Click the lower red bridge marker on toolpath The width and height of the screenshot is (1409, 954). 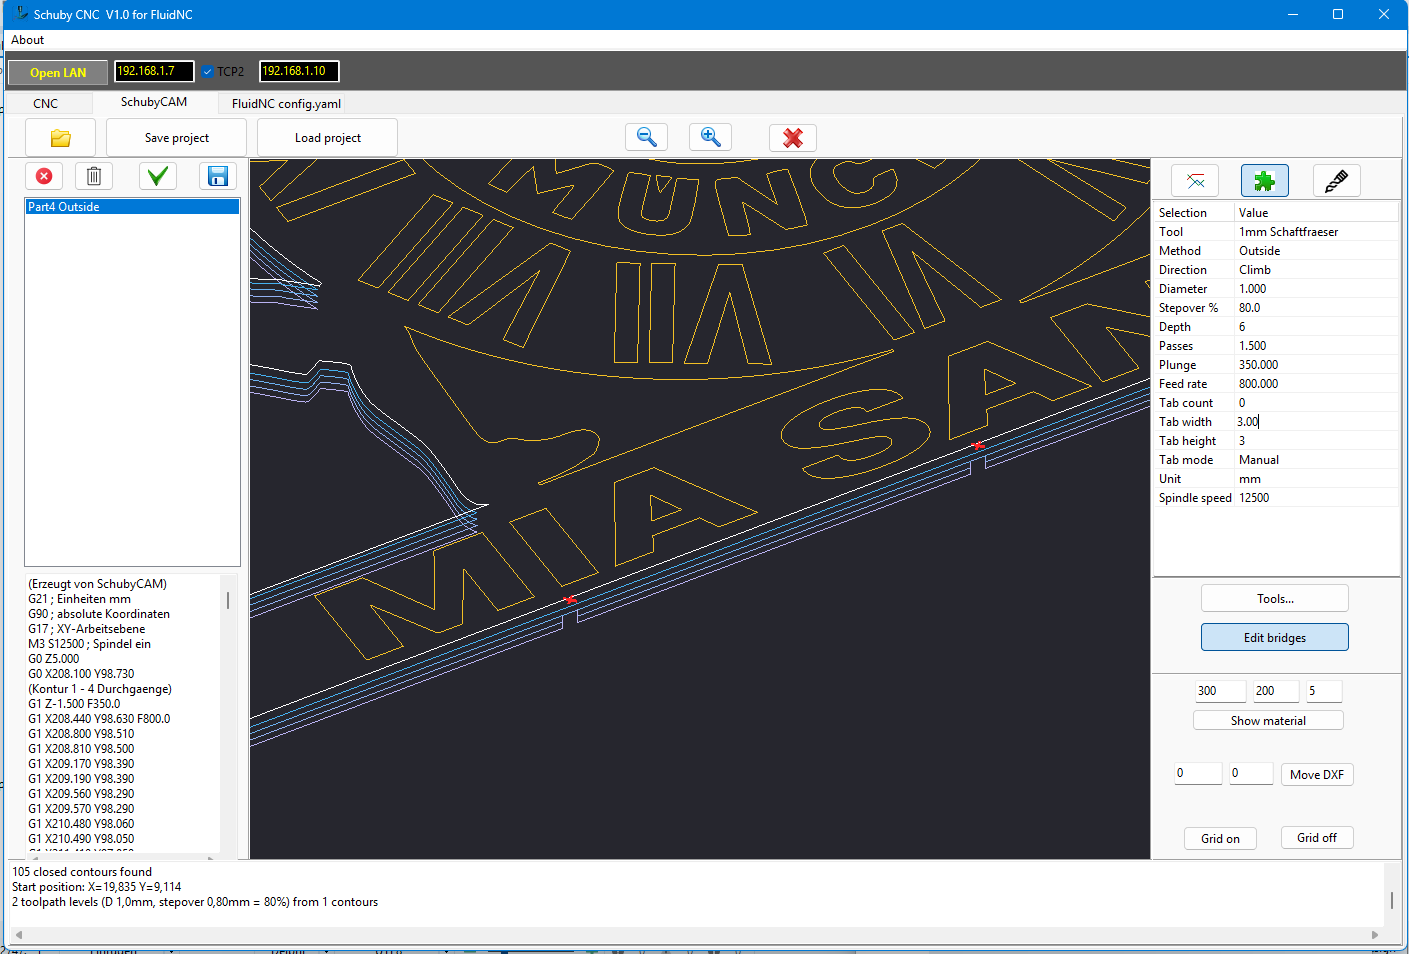click(x=570, y=600)
